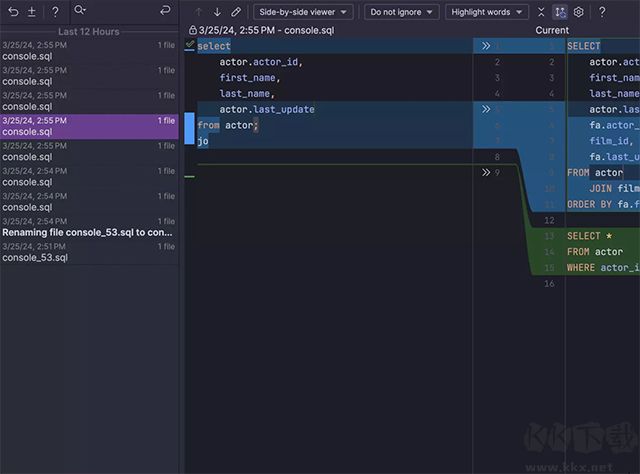Accept the change arrow on the actor.last_update line
Image resolution: width=640 pixels, height=474 pixels.
[486, 109]
